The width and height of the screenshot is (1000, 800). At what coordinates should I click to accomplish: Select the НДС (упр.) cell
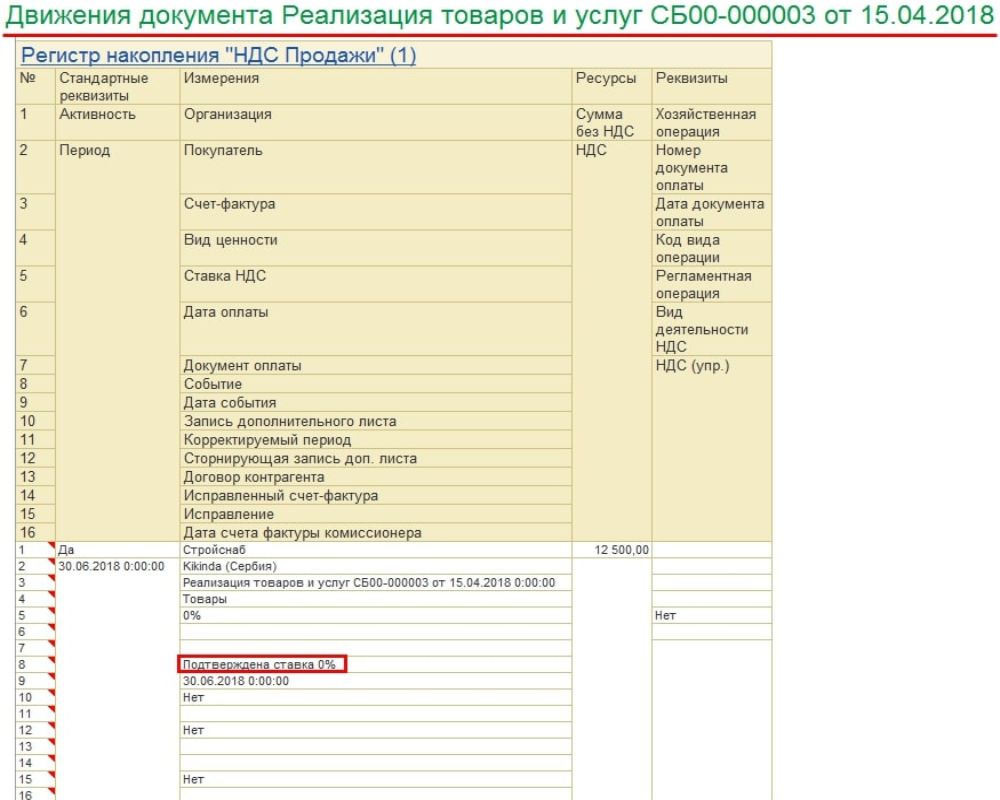coord(712,448)
